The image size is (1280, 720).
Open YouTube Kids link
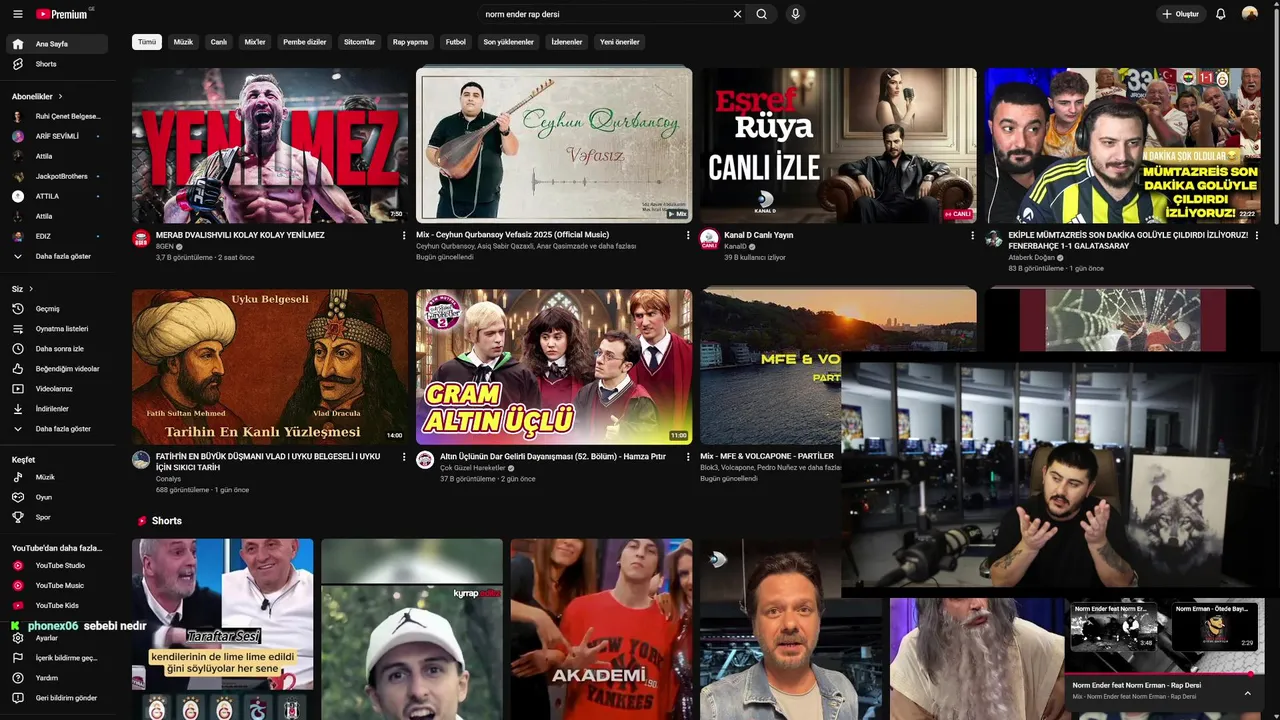pos(57,606)
